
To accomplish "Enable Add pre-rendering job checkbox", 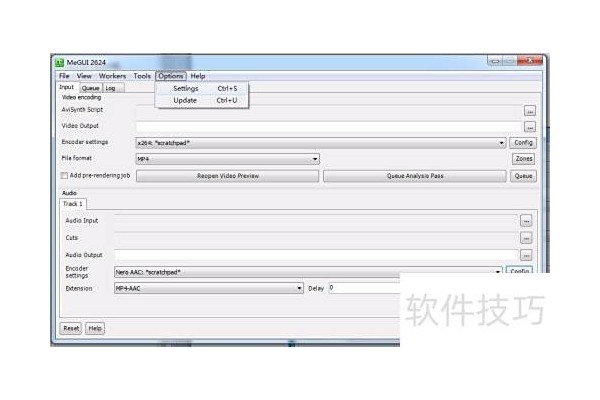I will (64, 176).
